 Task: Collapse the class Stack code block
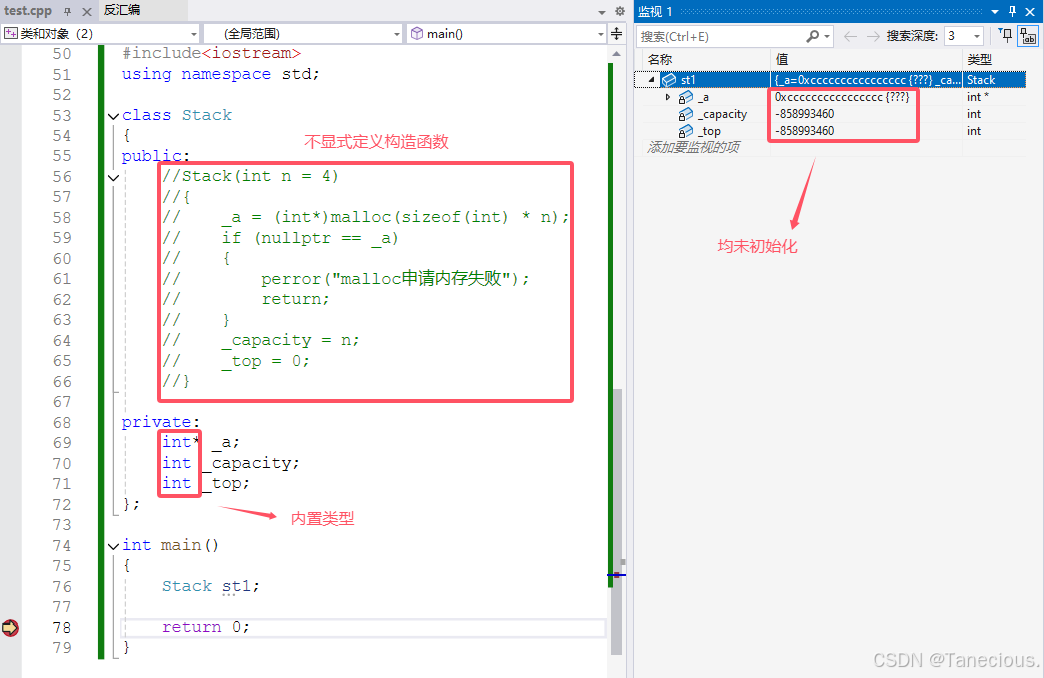(x=113, y=116)
